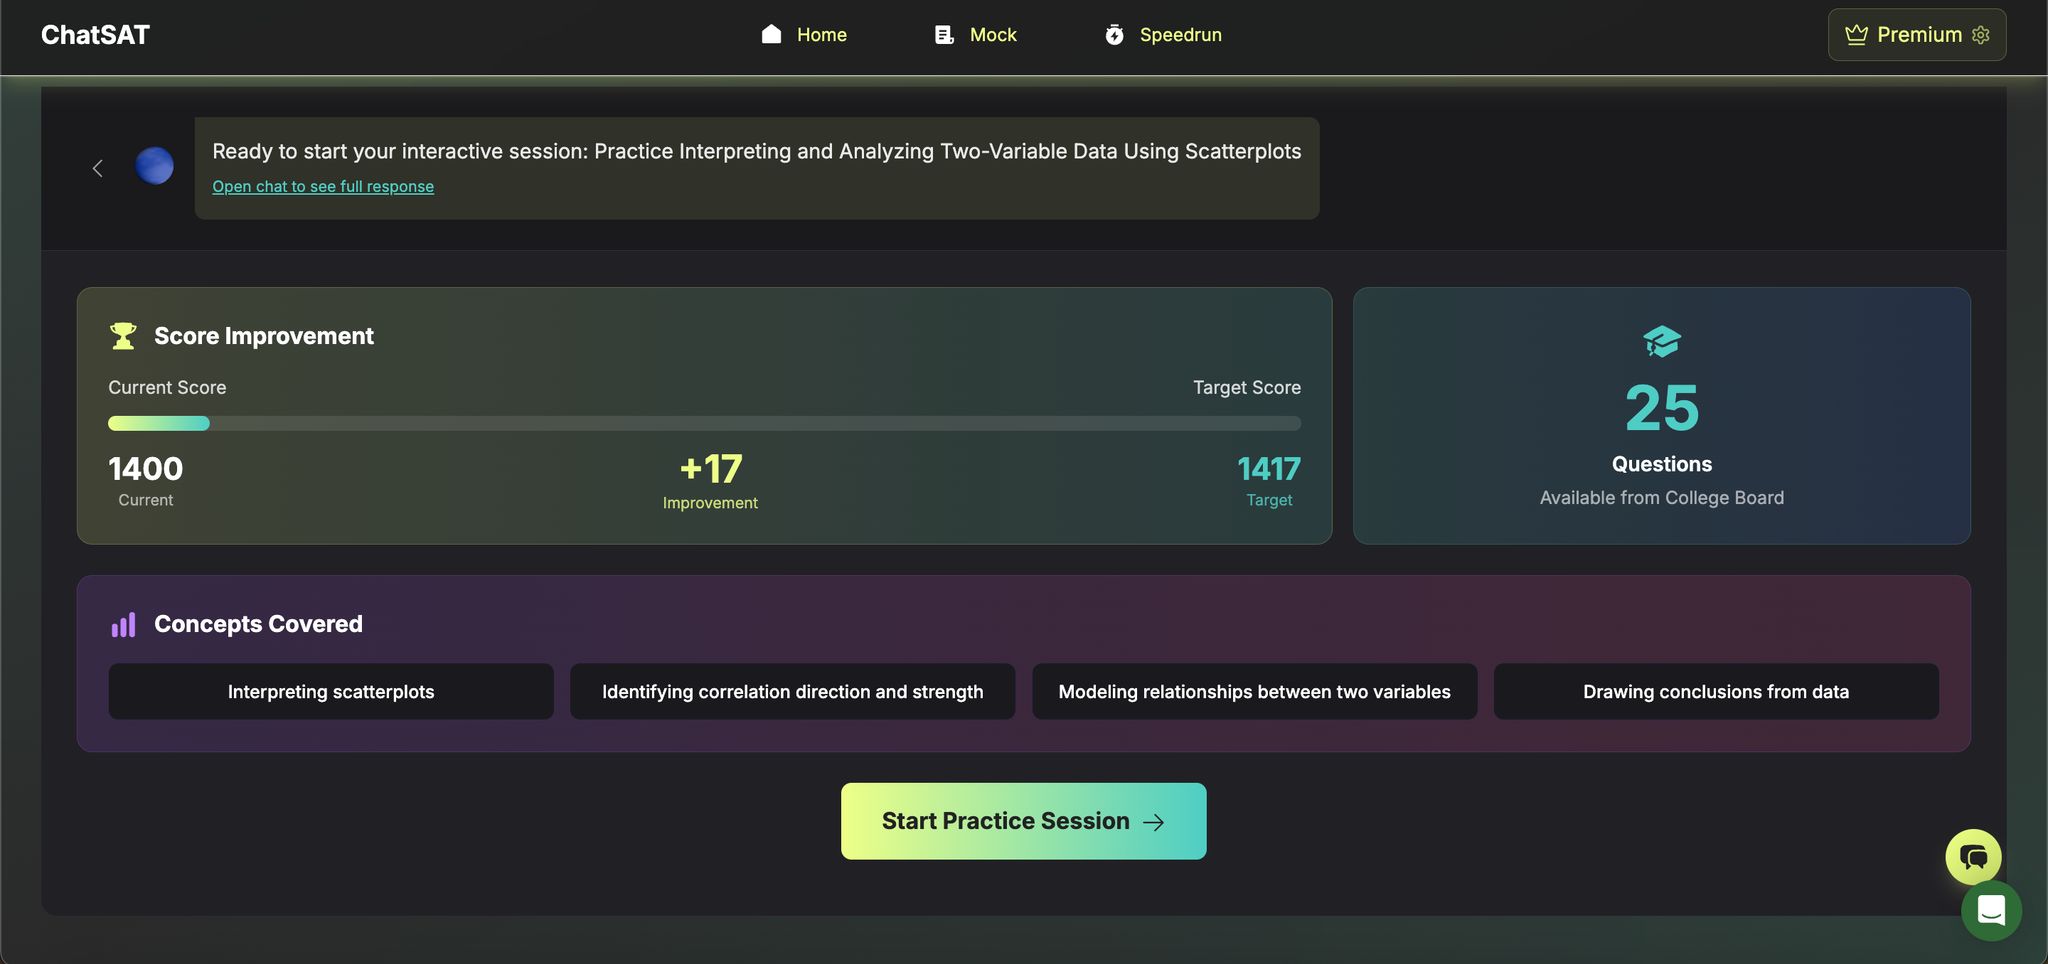2048x964 pixels.
Task: Click the graduation cap icon
Action: 1661,342
